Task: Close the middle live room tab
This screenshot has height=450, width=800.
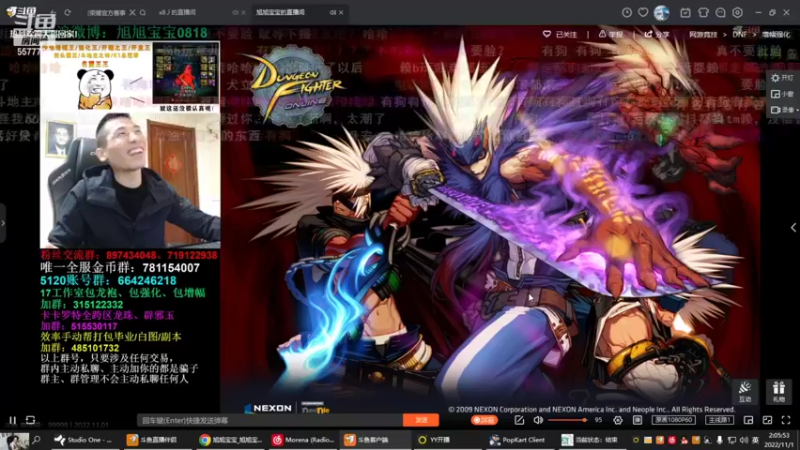Action: [x=243, y=12]
